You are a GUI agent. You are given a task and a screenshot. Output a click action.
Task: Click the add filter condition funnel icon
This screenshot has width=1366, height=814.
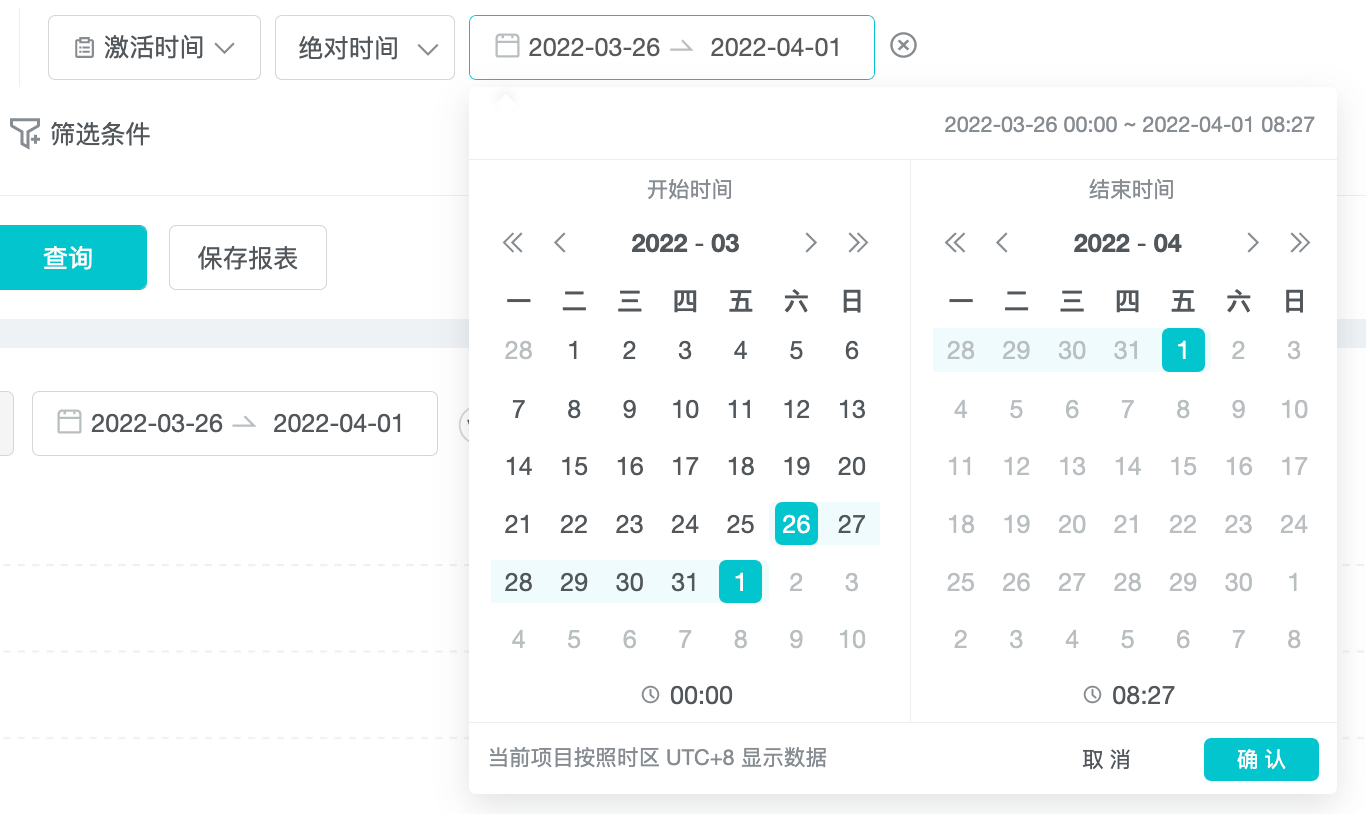click(25, 133)
